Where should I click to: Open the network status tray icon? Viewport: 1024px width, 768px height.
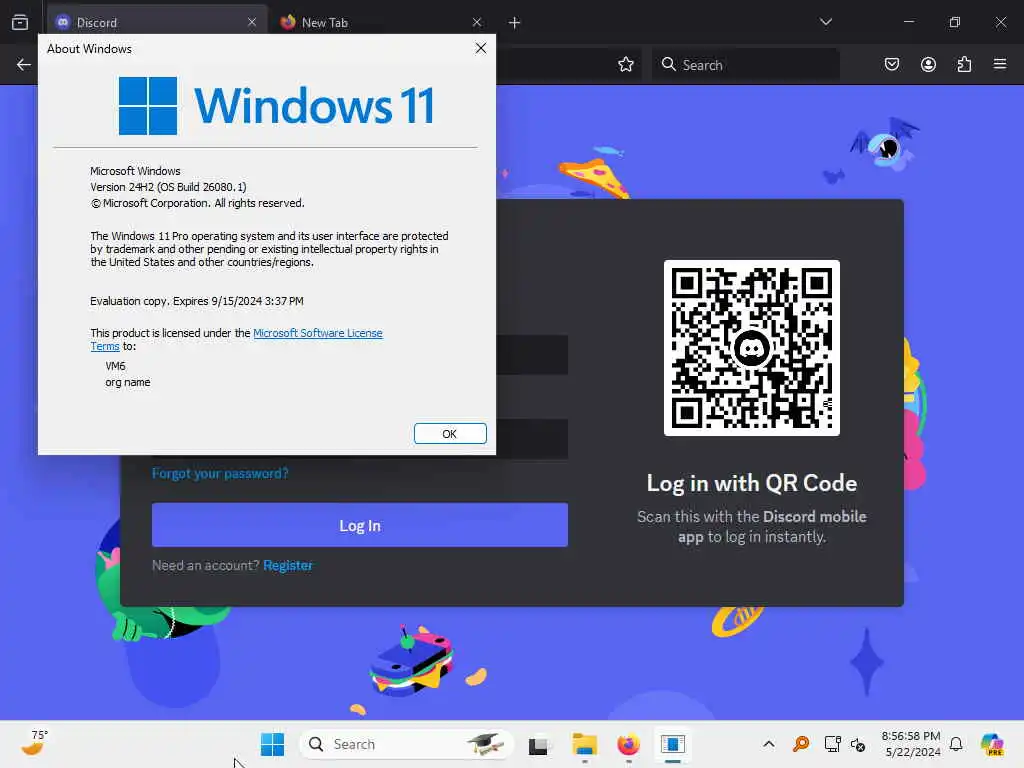(x=832, y=744)
